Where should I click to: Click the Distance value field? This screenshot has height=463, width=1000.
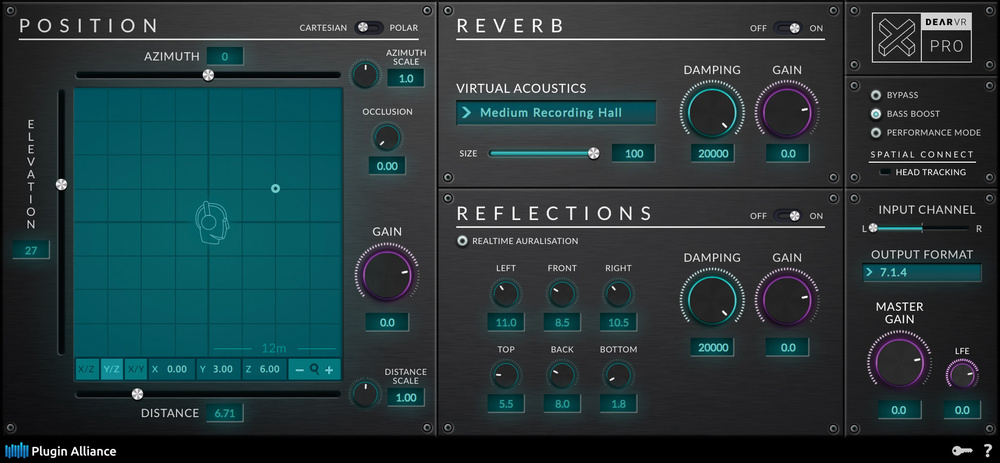pos(225,413)
